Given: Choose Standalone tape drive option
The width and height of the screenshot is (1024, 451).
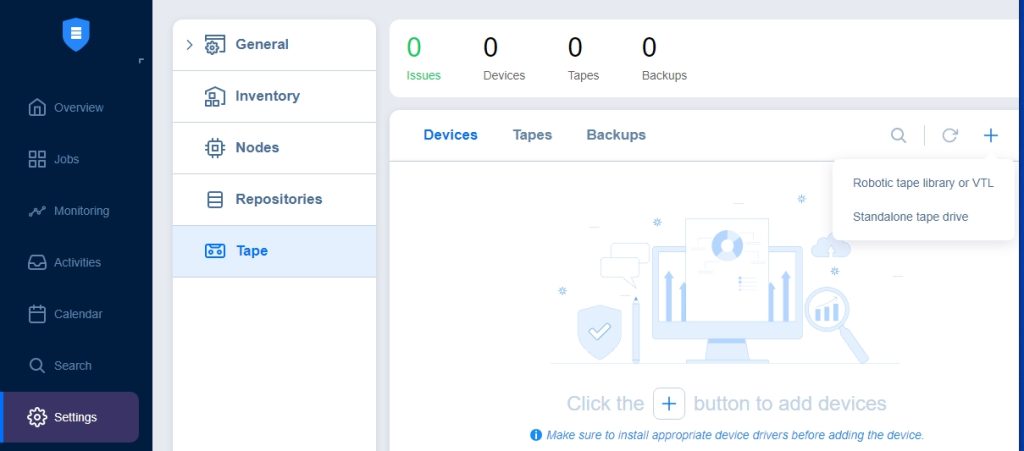Looking at the screenshot, I should tap(910, 217).
